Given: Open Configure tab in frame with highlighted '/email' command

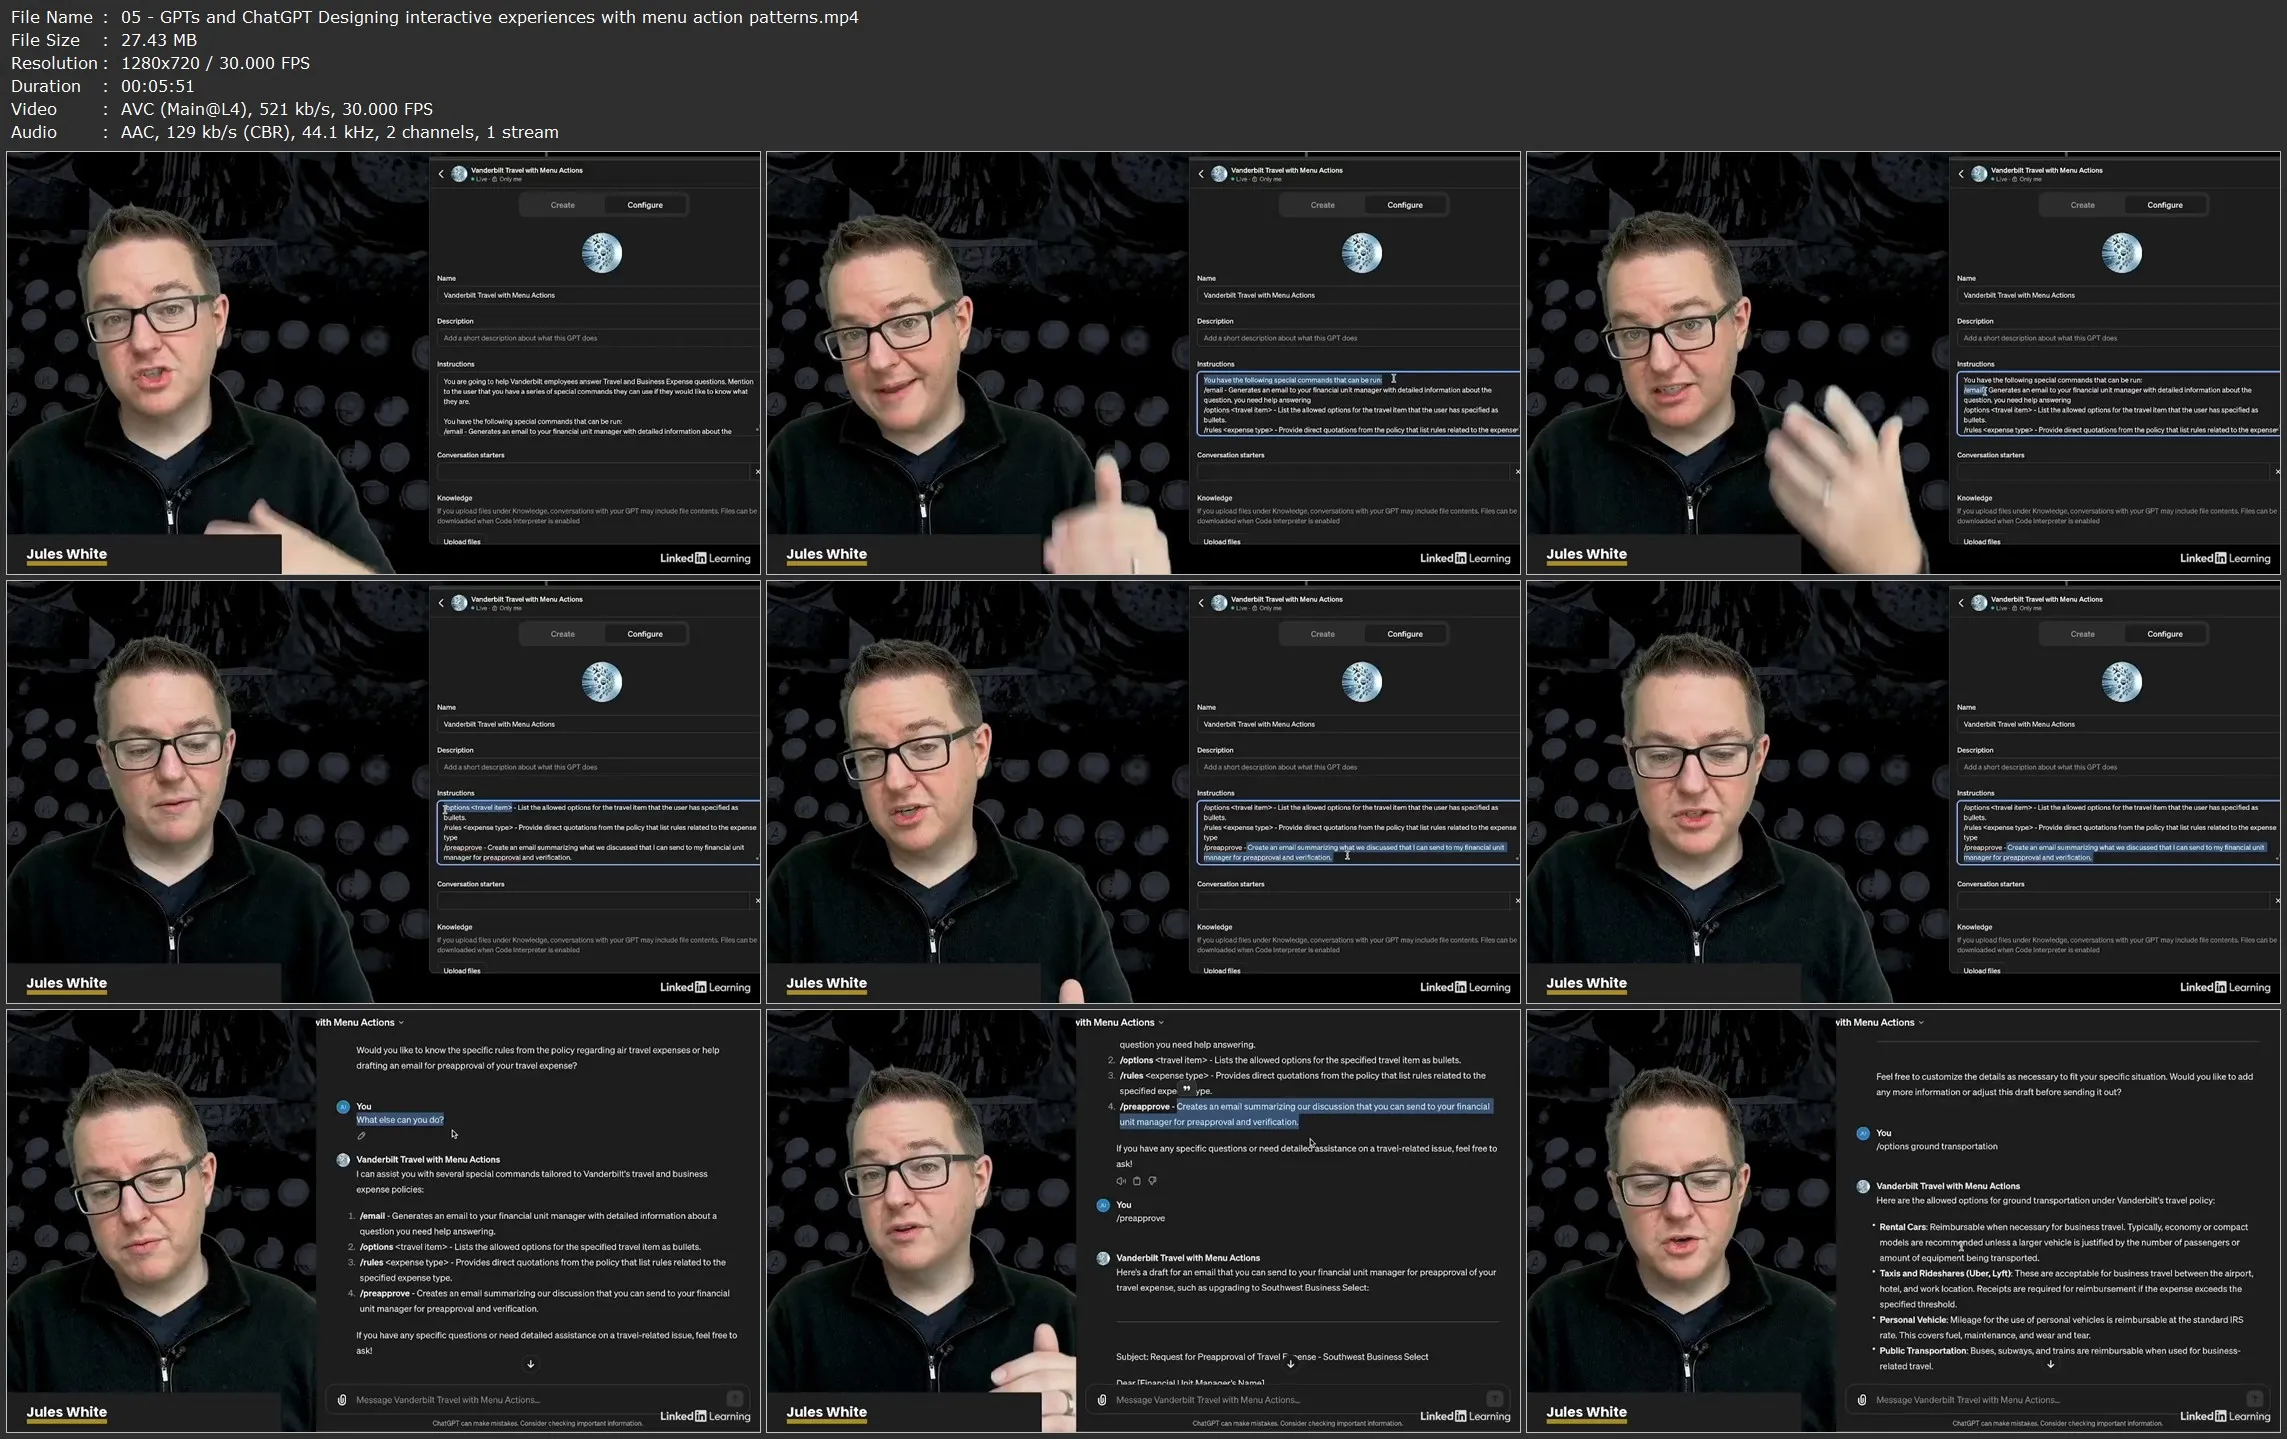Looking at the screenshot, I should pyautogui.click(x=2165, y=205).
